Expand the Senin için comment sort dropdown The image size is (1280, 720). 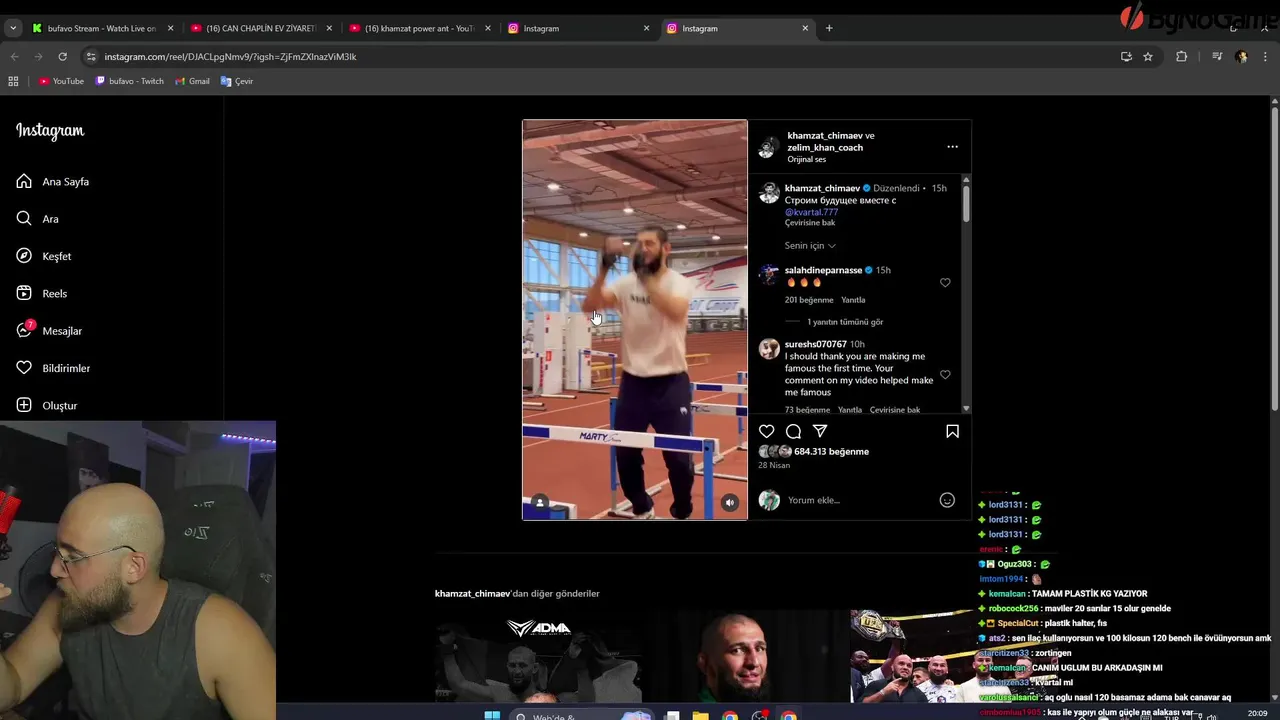[x=810, y=246]
